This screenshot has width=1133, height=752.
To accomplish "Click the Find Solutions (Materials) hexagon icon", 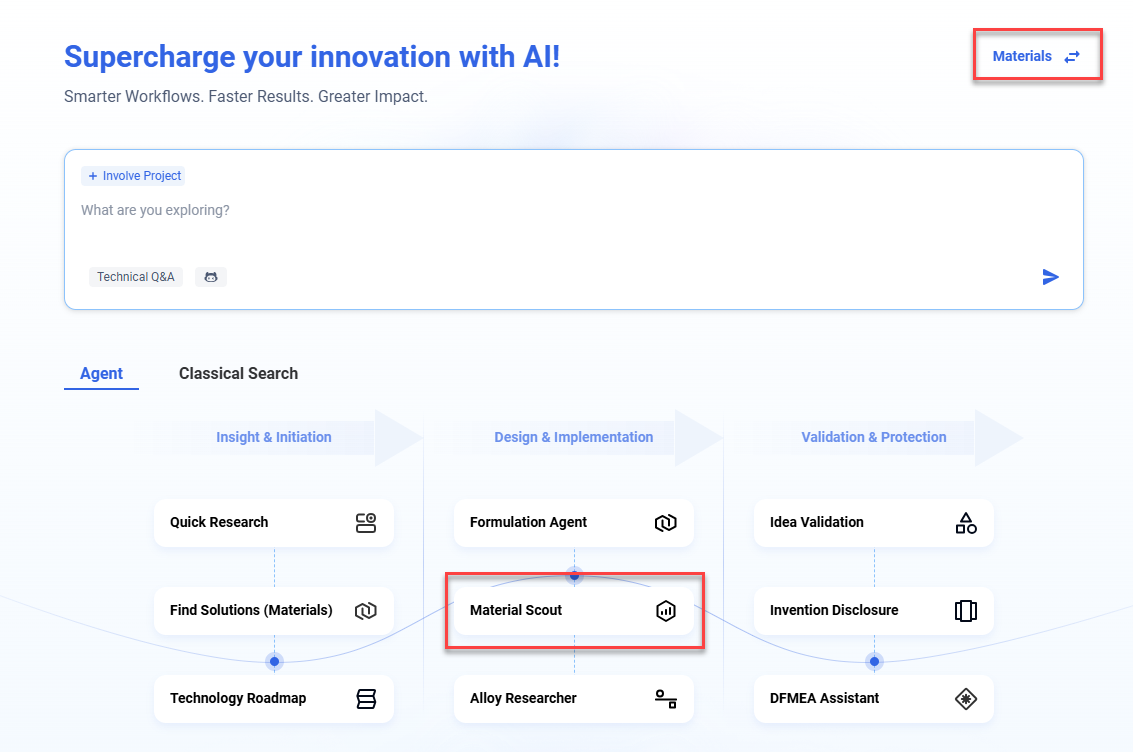I will (366, 610).
